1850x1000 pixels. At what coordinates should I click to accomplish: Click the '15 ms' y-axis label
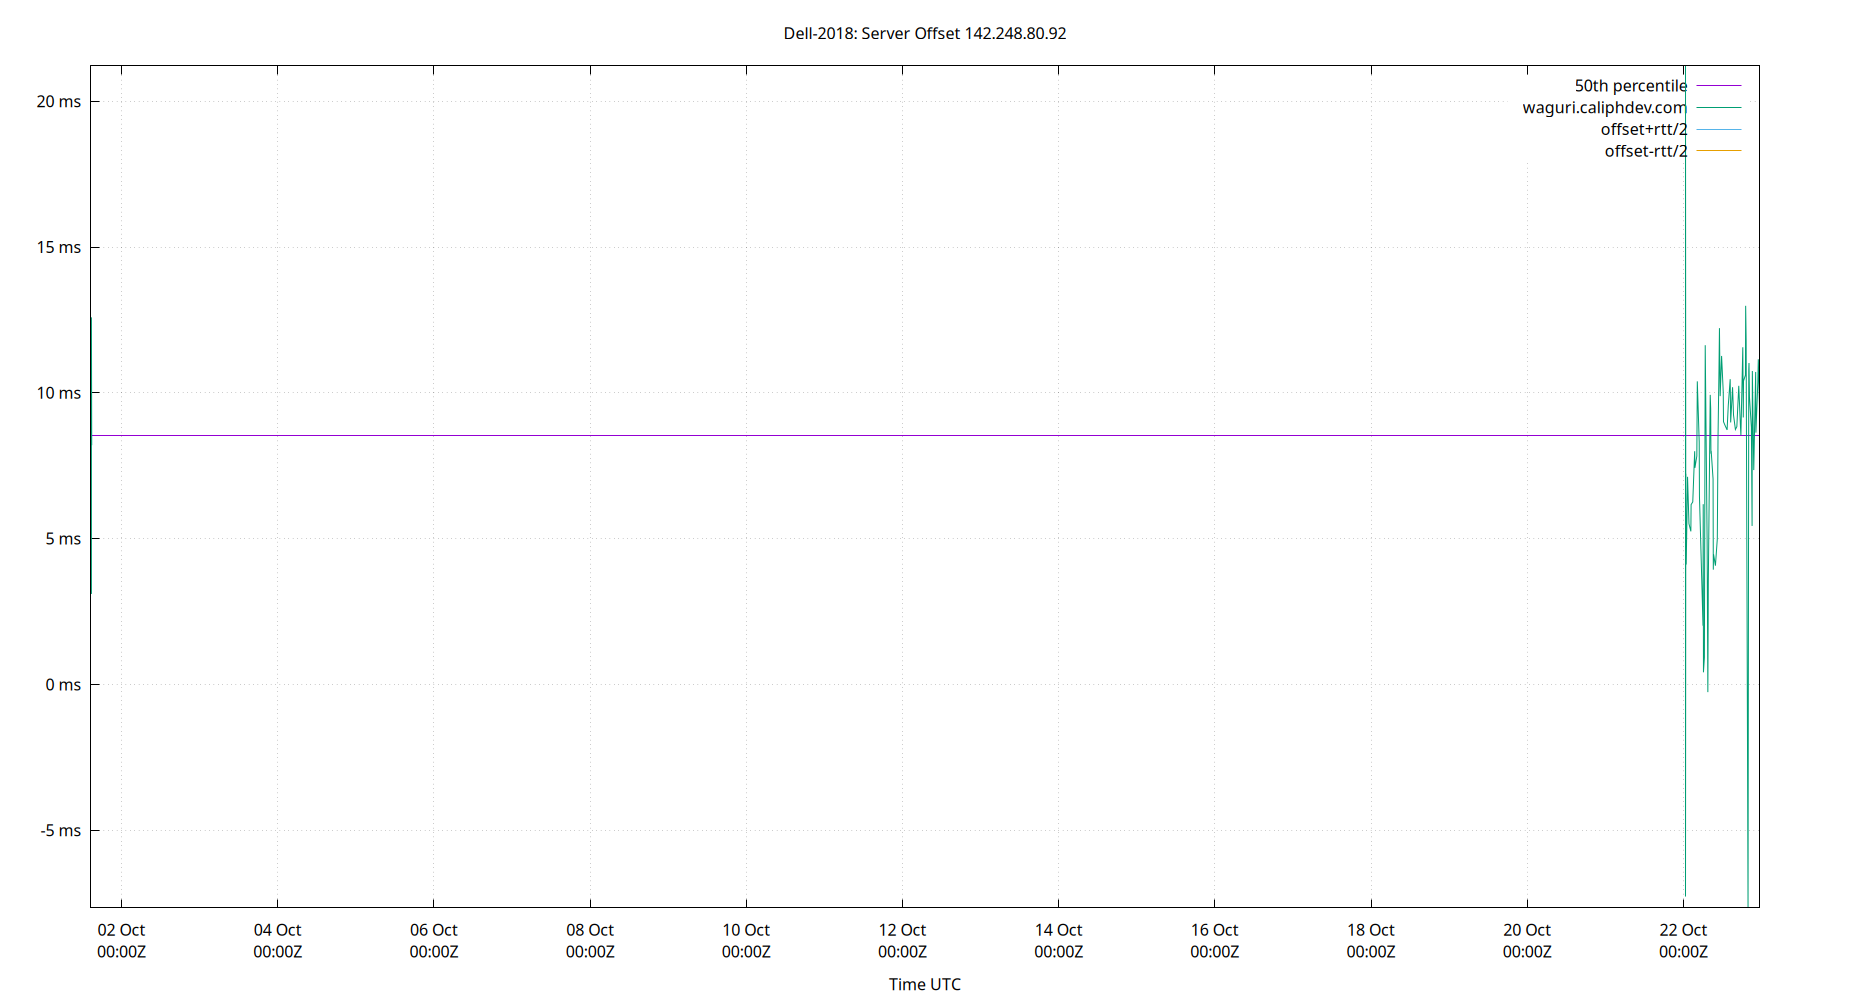pos(59,248)
